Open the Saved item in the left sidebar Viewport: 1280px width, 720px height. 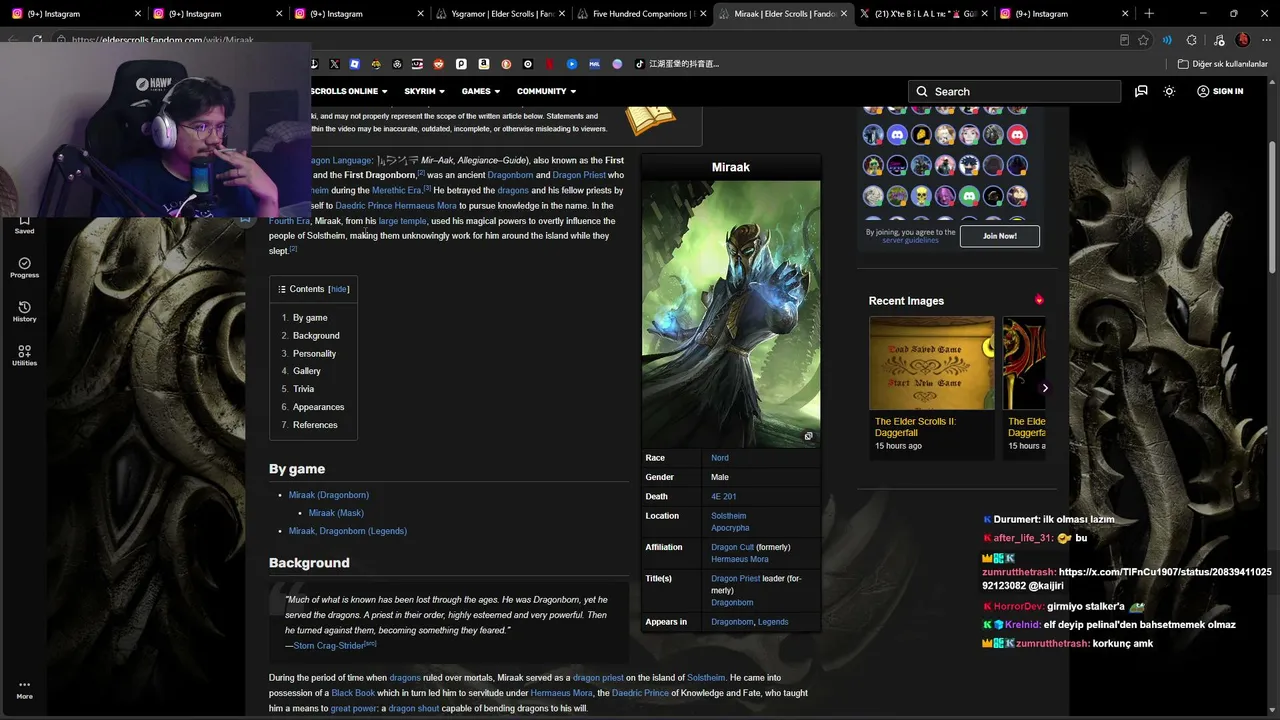tap(24, 225)
